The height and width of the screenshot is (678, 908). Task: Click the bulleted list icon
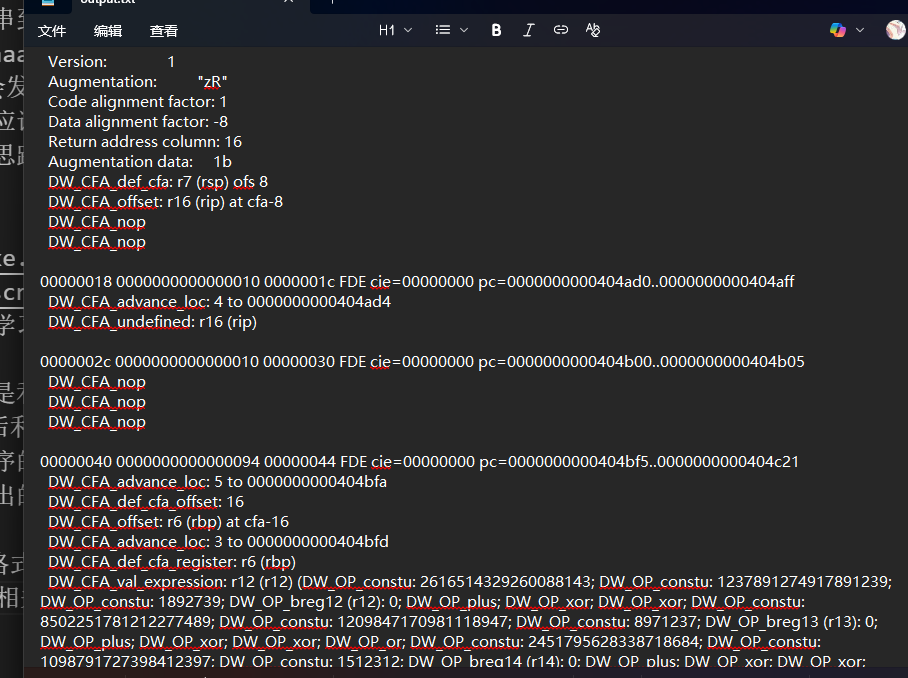[443, 30]
